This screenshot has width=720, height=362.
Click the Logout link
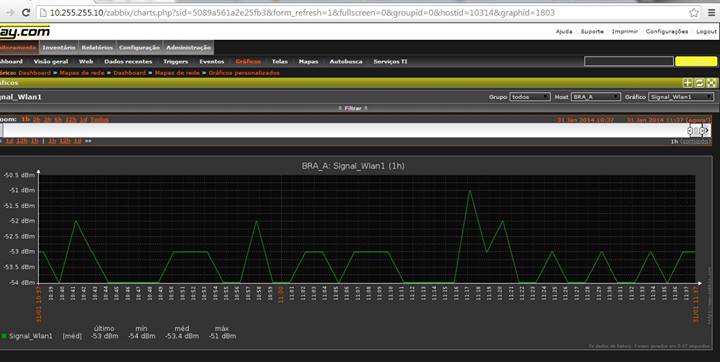(x=706, y=32)
